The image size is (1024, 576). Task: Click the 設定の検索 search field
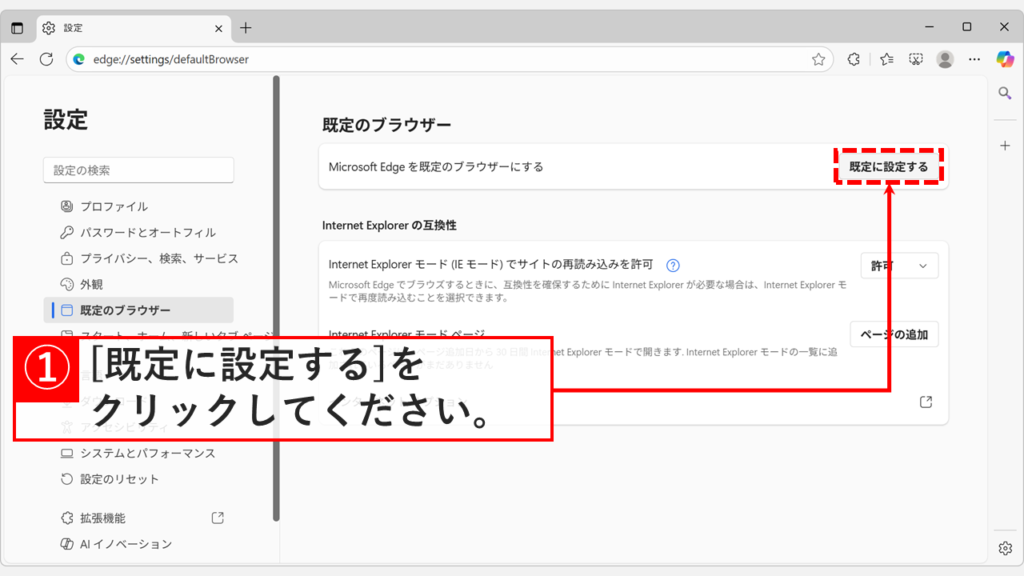[x=137, y=170]
